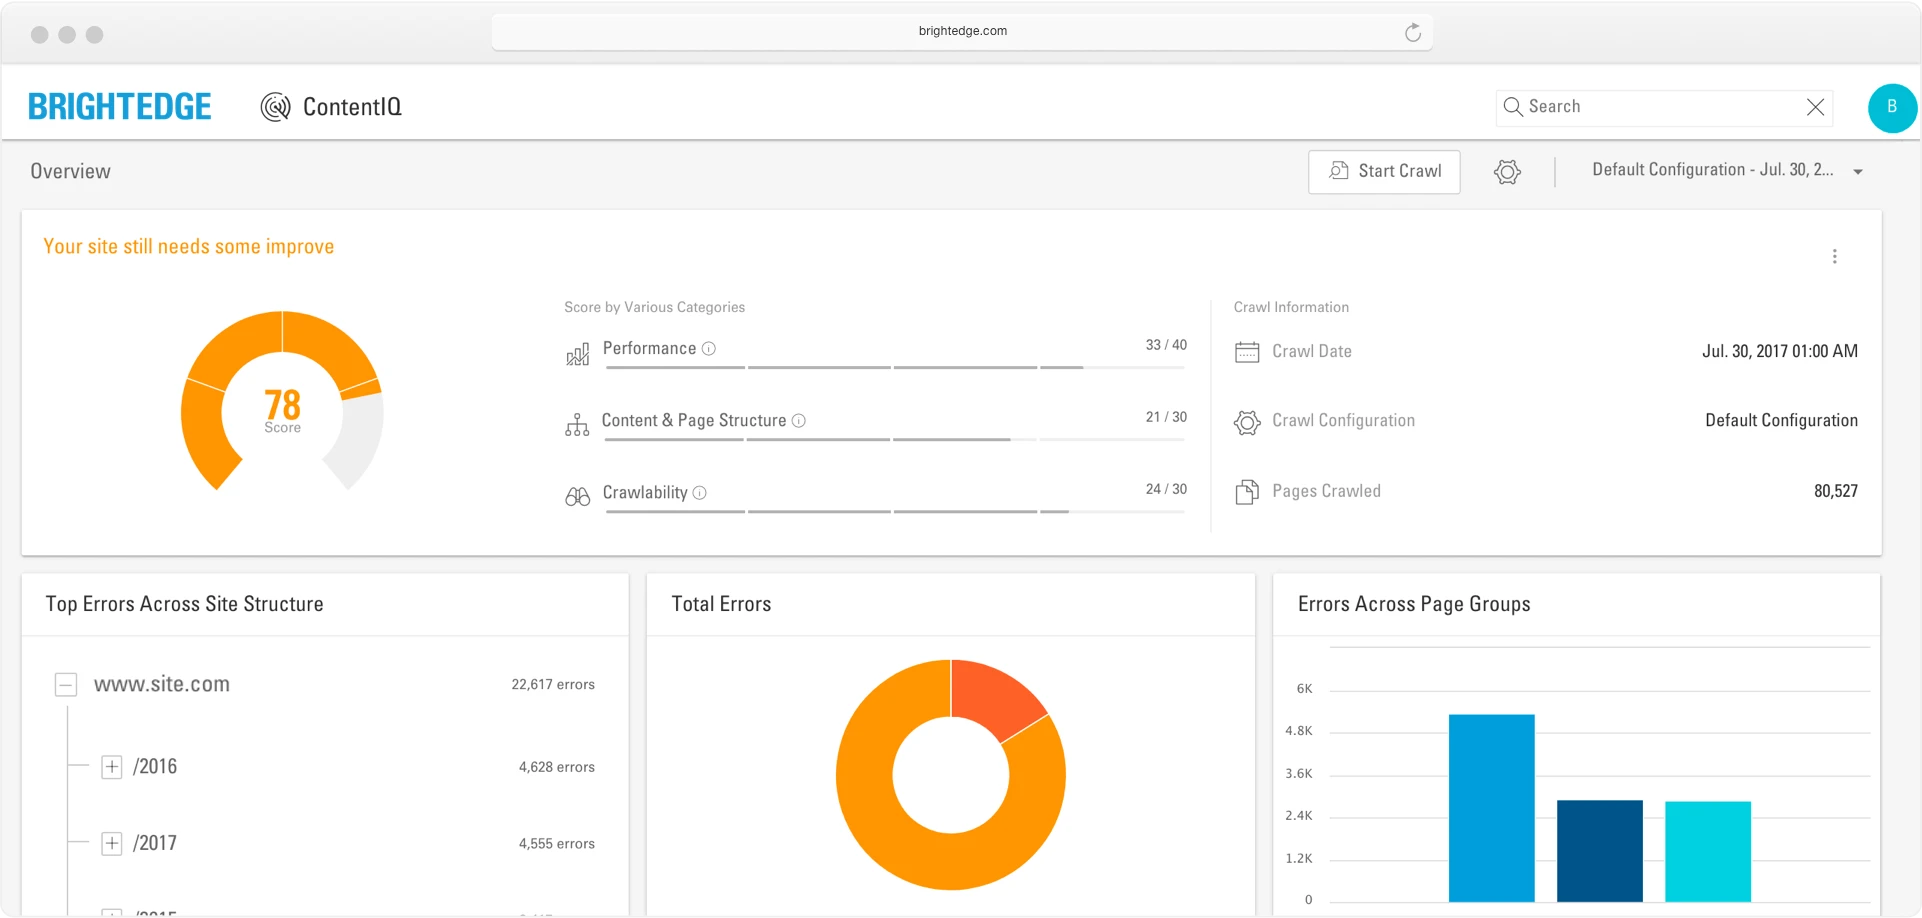
Task: Click the Performance score progress bar
Action: click(x=894, y=367)
